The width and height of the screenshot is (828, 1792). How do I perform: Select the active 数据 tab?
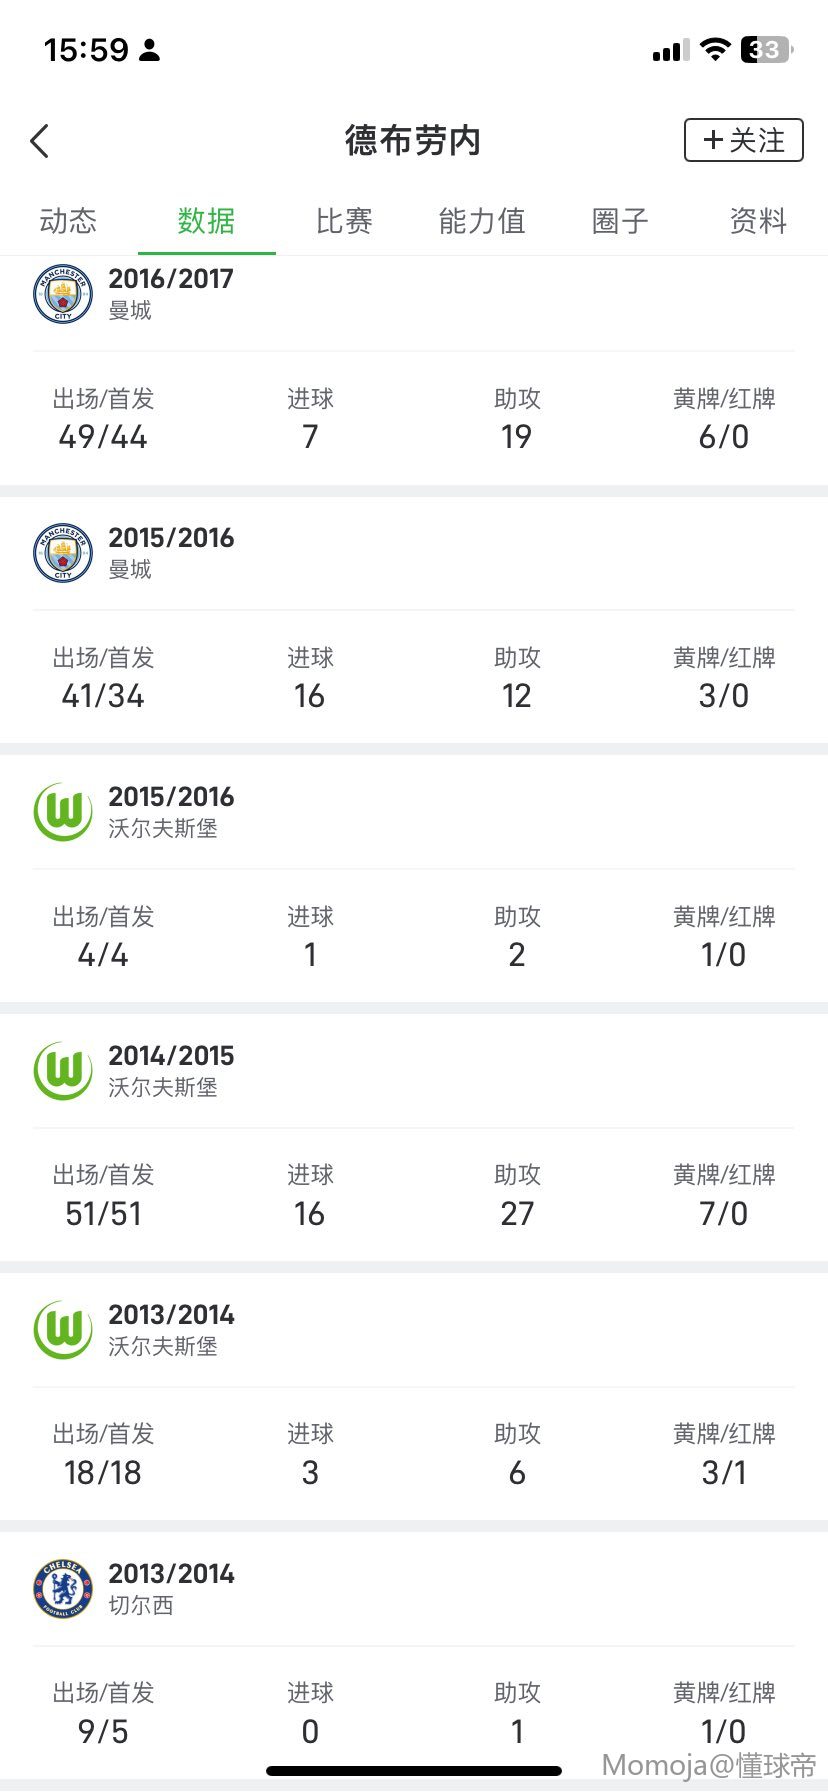pos(206,221)
